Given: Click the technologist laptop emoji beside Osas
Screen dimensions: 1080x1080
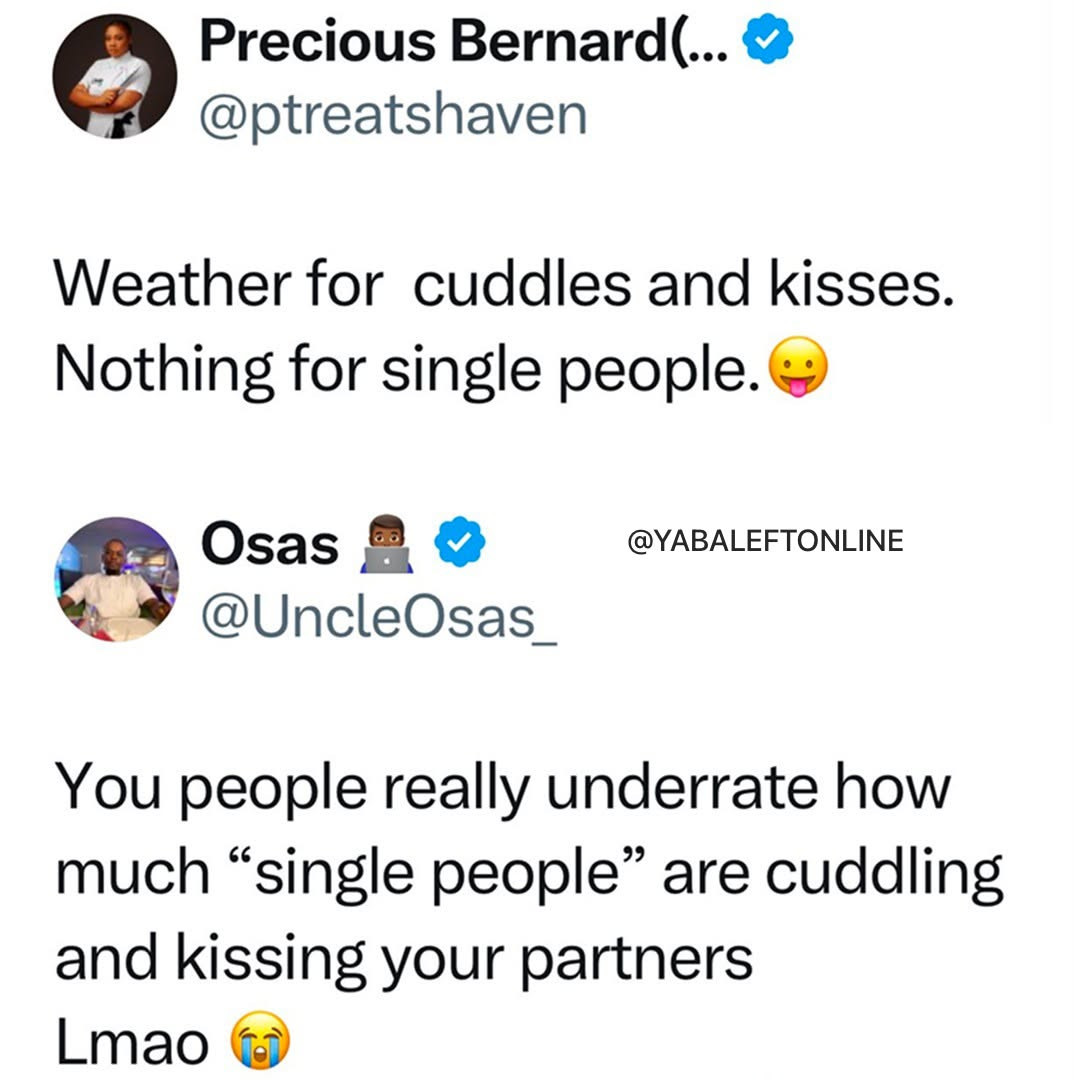Looking at the screenshot, I should 387,544.
